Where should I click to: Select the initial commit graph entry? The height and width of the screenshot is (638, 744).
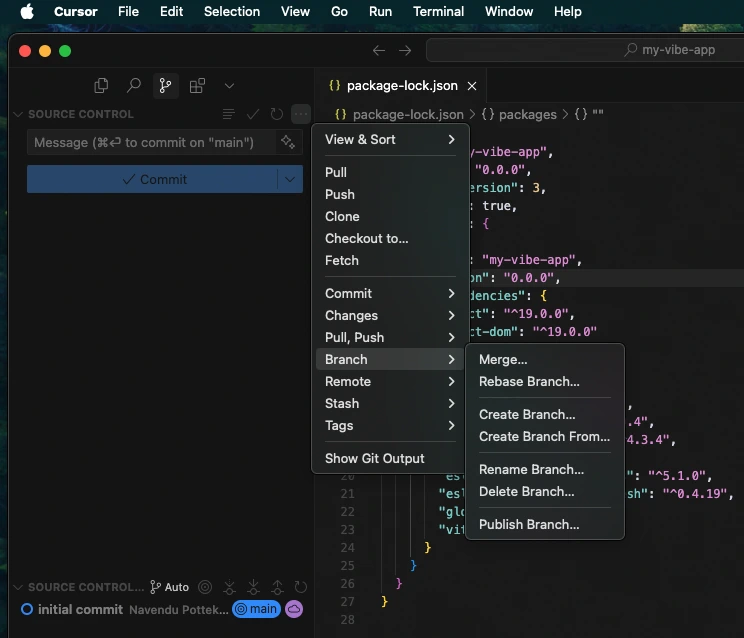(161, 609)
